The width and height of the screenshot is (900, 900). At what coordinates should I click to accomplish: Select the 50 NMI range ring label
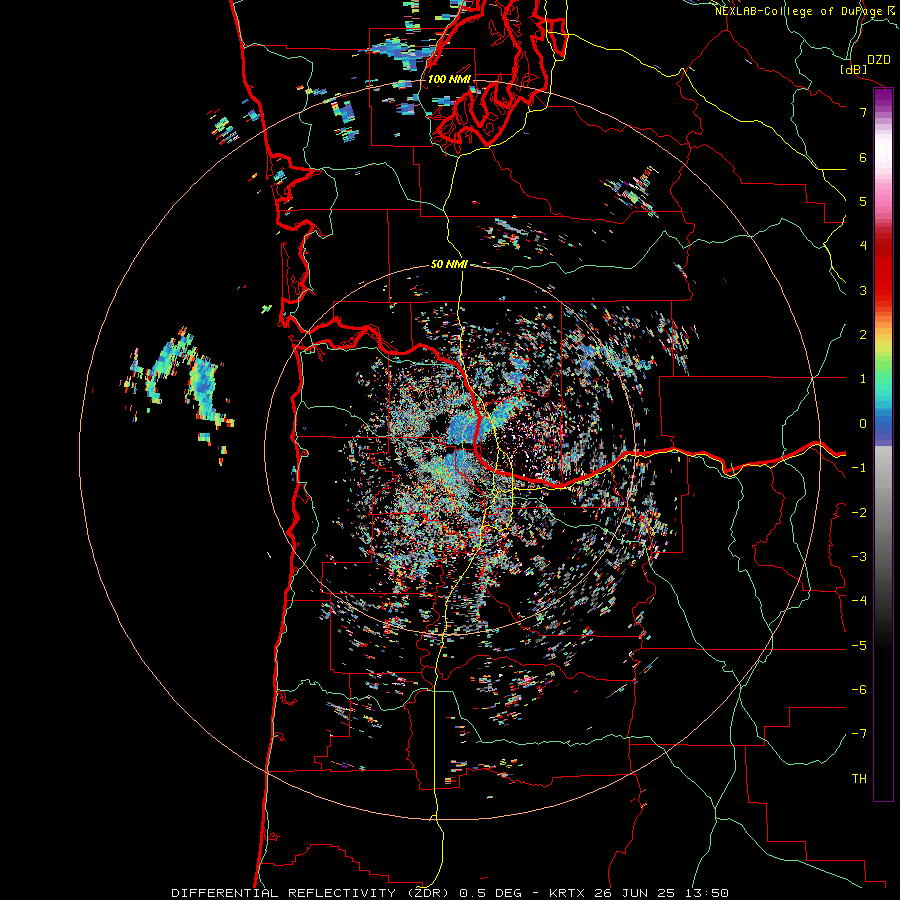(449, 265)
